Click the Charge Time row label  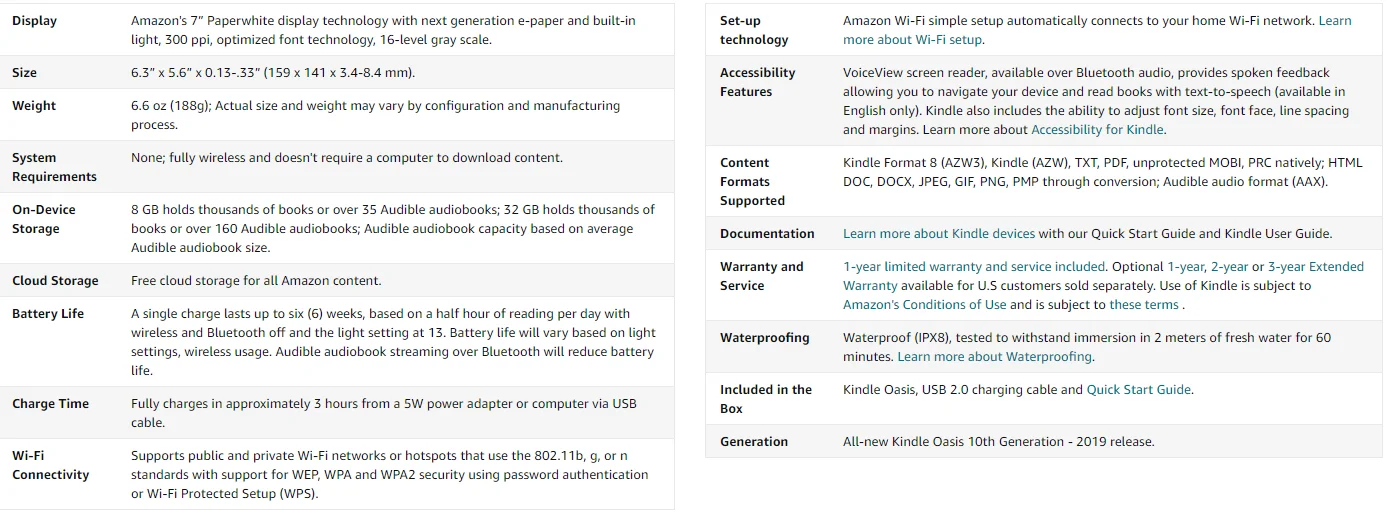[50, 404]
